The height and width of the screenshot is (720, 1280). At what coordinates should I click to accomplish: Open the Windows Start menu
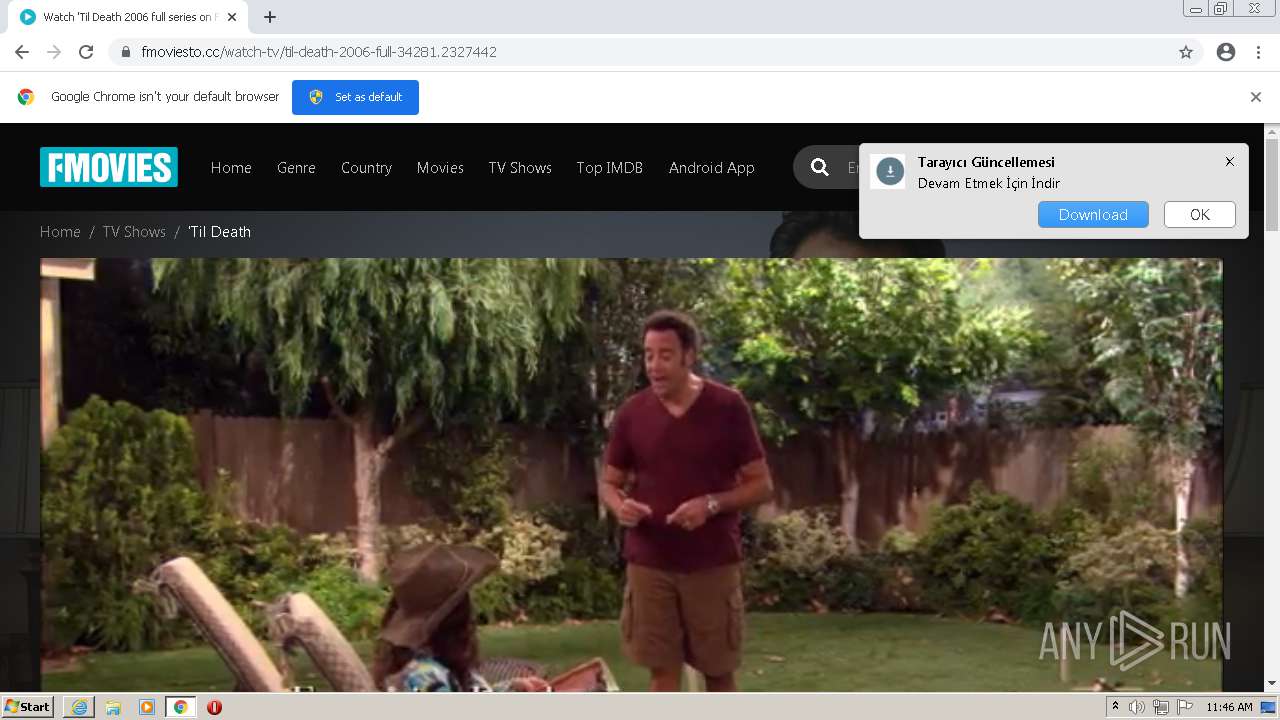[x=27, y=707]
